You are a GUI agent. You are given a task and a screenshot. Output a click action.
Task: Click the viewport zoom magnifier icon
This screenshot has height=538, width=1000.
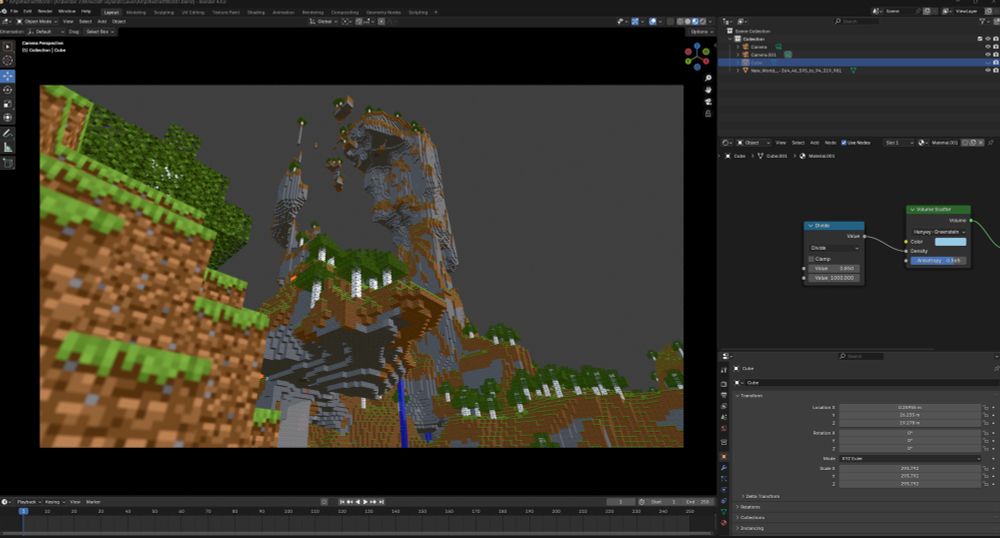(x=708, y=78)
